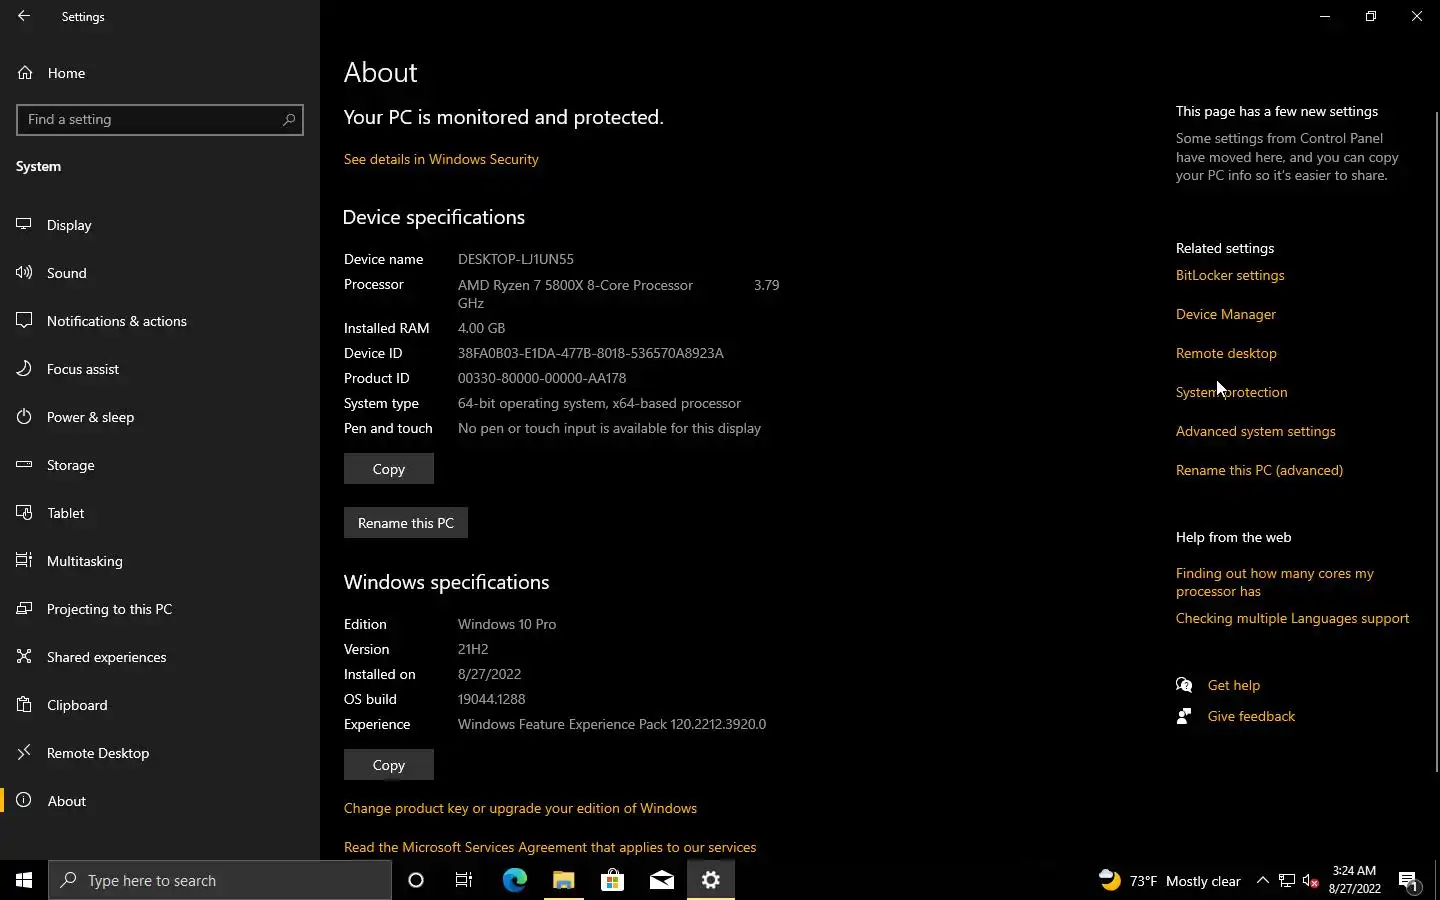The width and height of the screenshot is (1440, 900).
Task: Click the network icon in system tray
Action: [x=1287, y=880]
